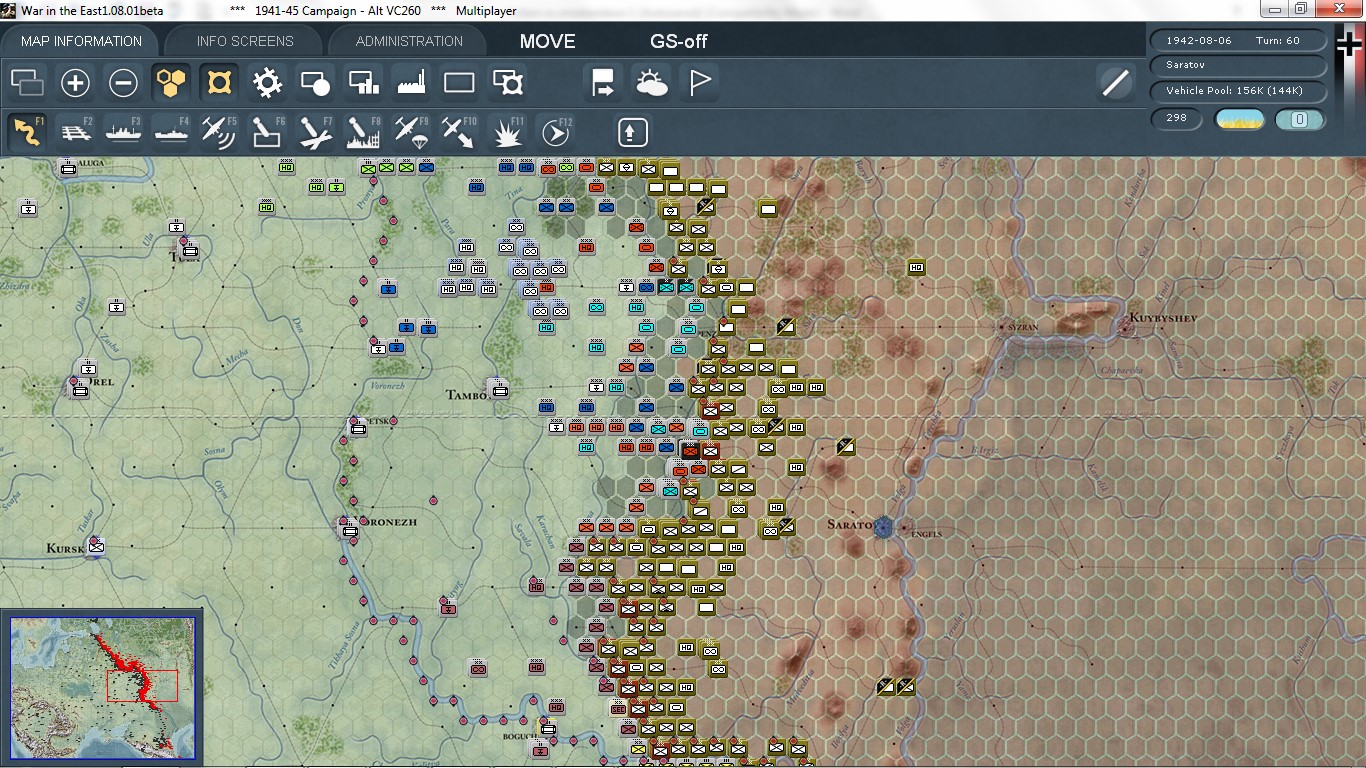Click the empty rectangle view icon
Screen dimensions: 1366x768
click(x=459, y=82)
